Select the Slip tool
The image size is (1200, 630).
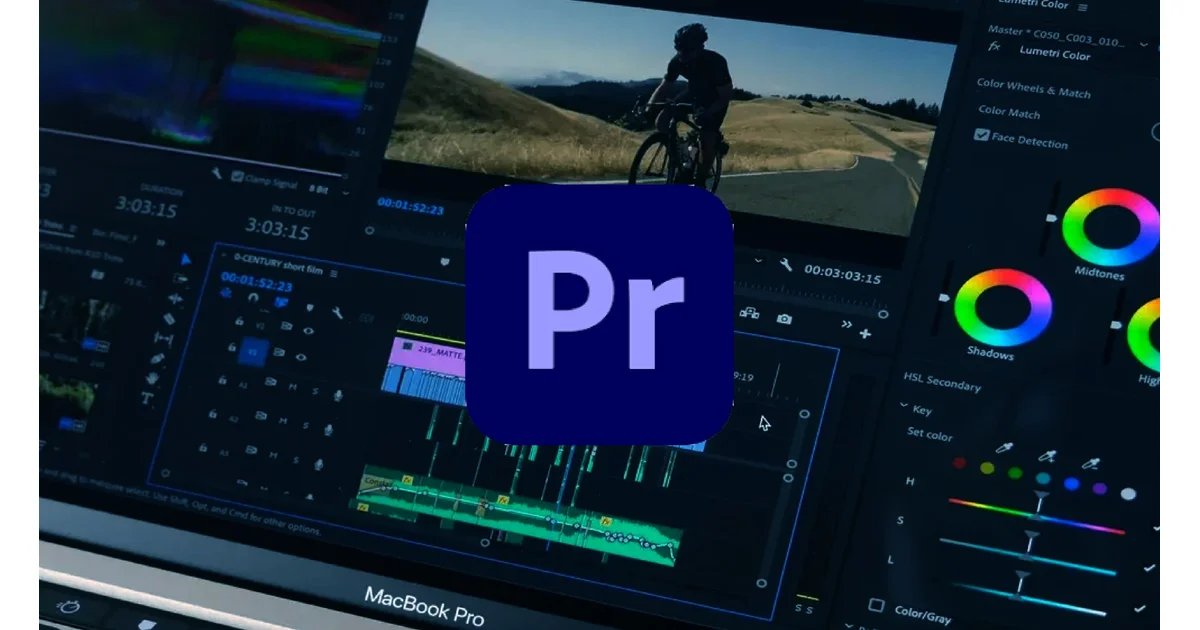(163, 338)
